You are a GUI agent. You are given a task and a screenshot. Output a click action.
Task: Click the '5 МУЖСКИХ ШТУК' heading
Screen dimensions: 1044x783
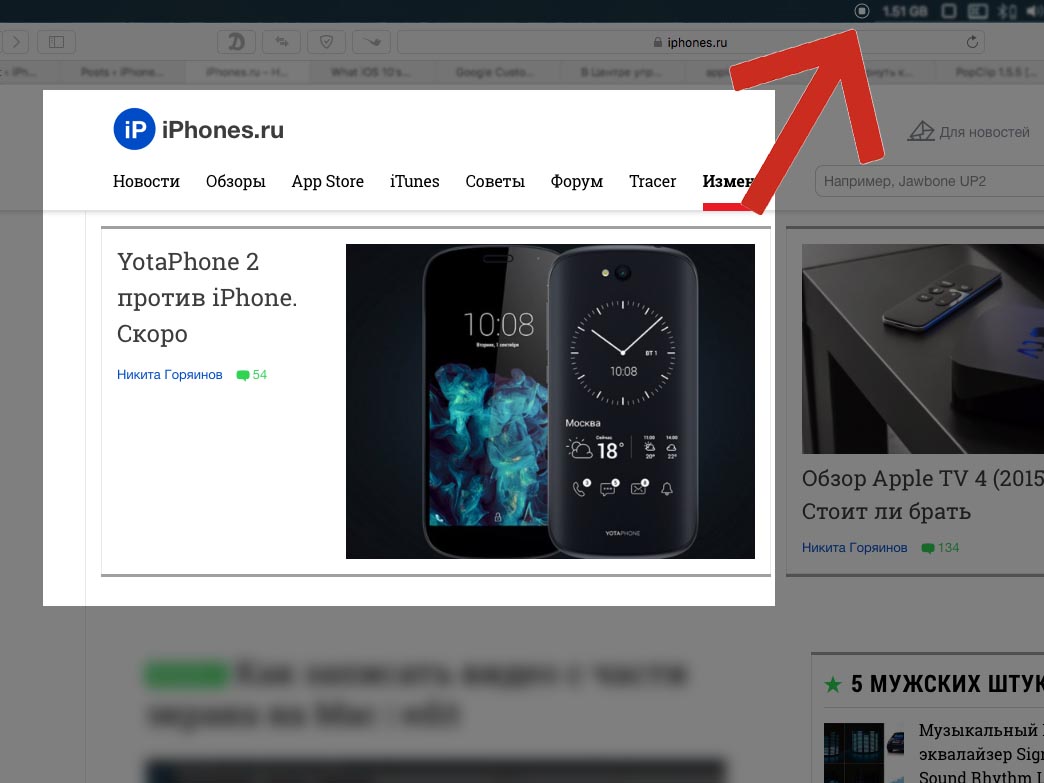947,684
